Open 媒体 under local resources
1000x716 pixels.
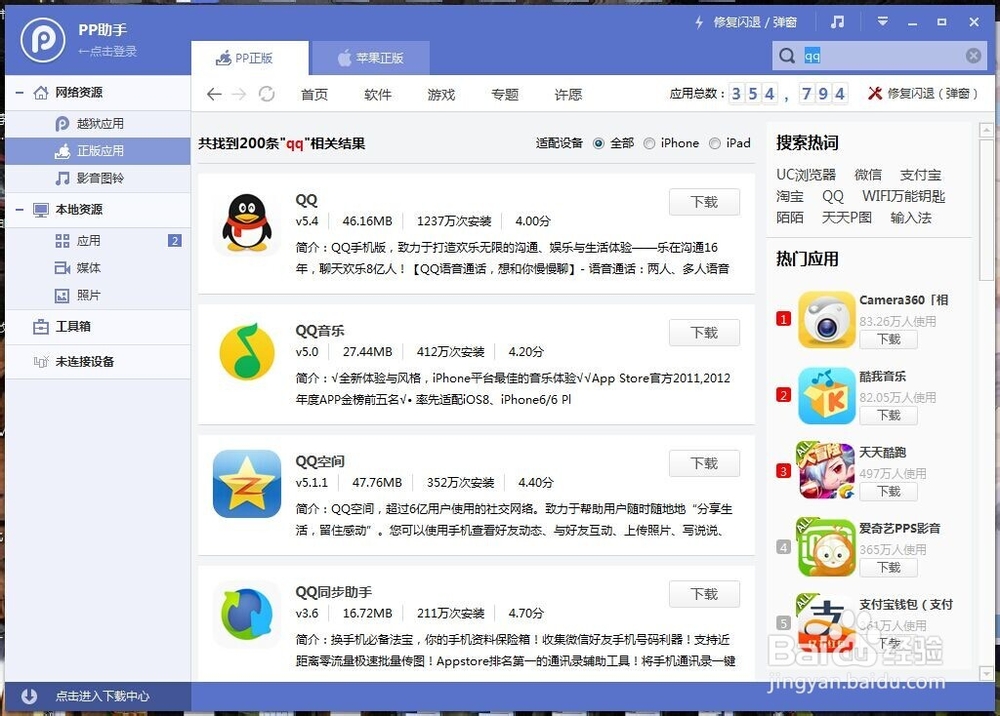click(98, 268)
